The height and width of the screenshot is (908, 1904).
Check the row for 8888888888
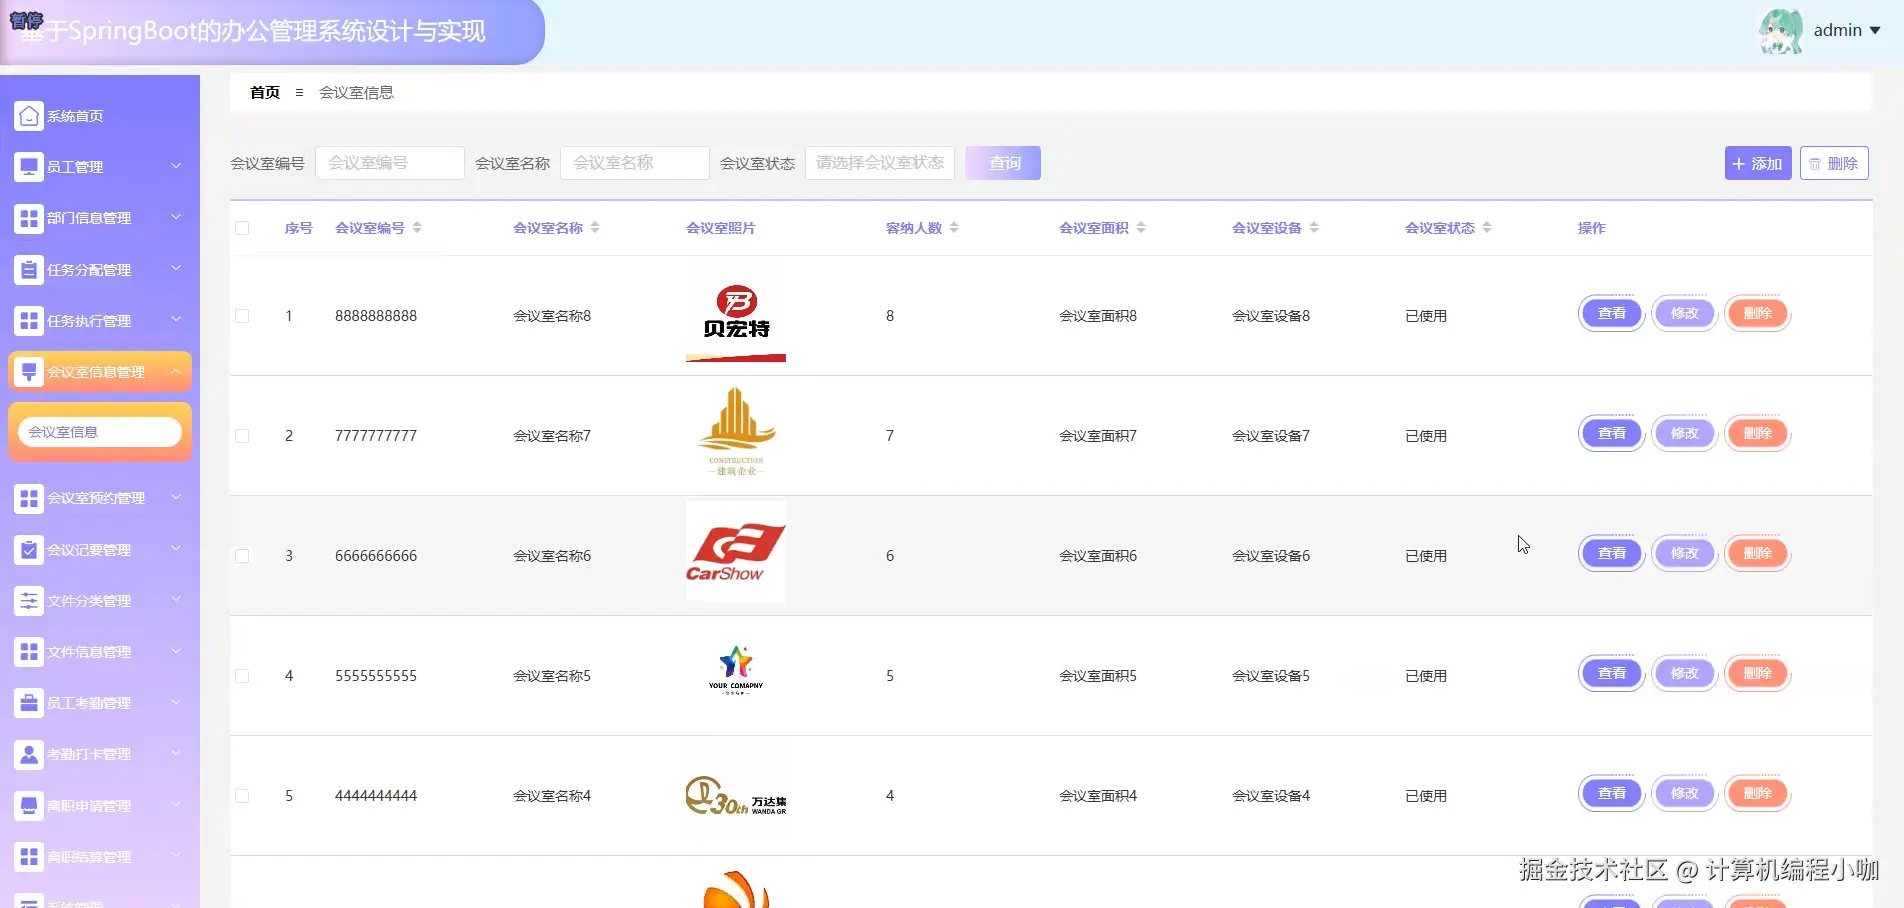click(242, 316)
